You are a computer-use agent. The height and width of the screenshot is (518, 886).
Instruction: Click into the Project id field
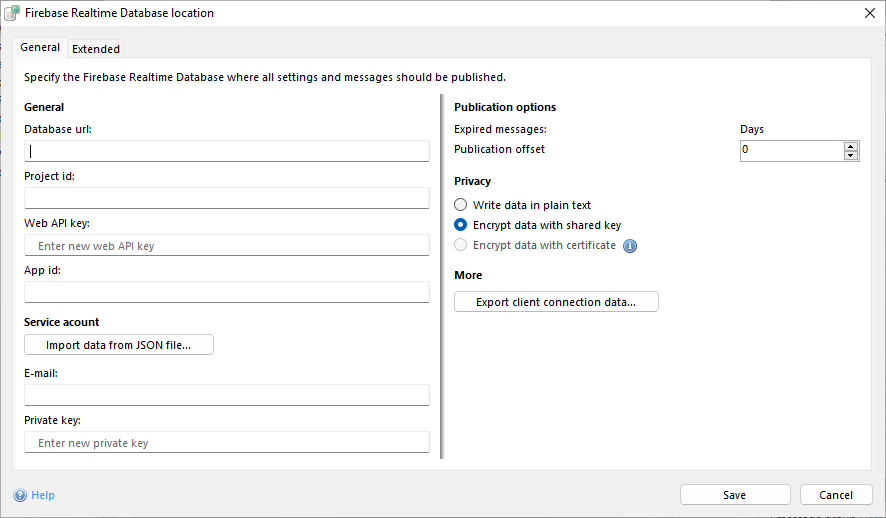click(x=227, y=198)
